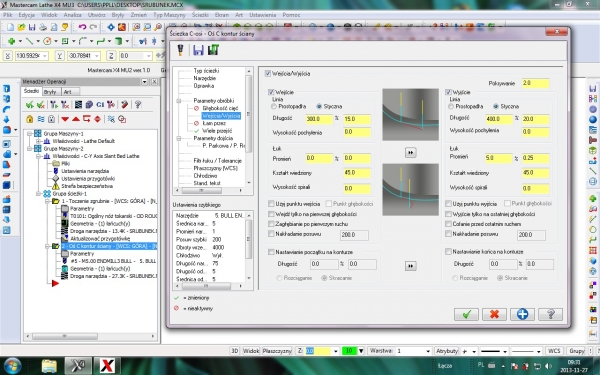Enable Nastawianie początku na konturze checkbox

click(271, 252)
